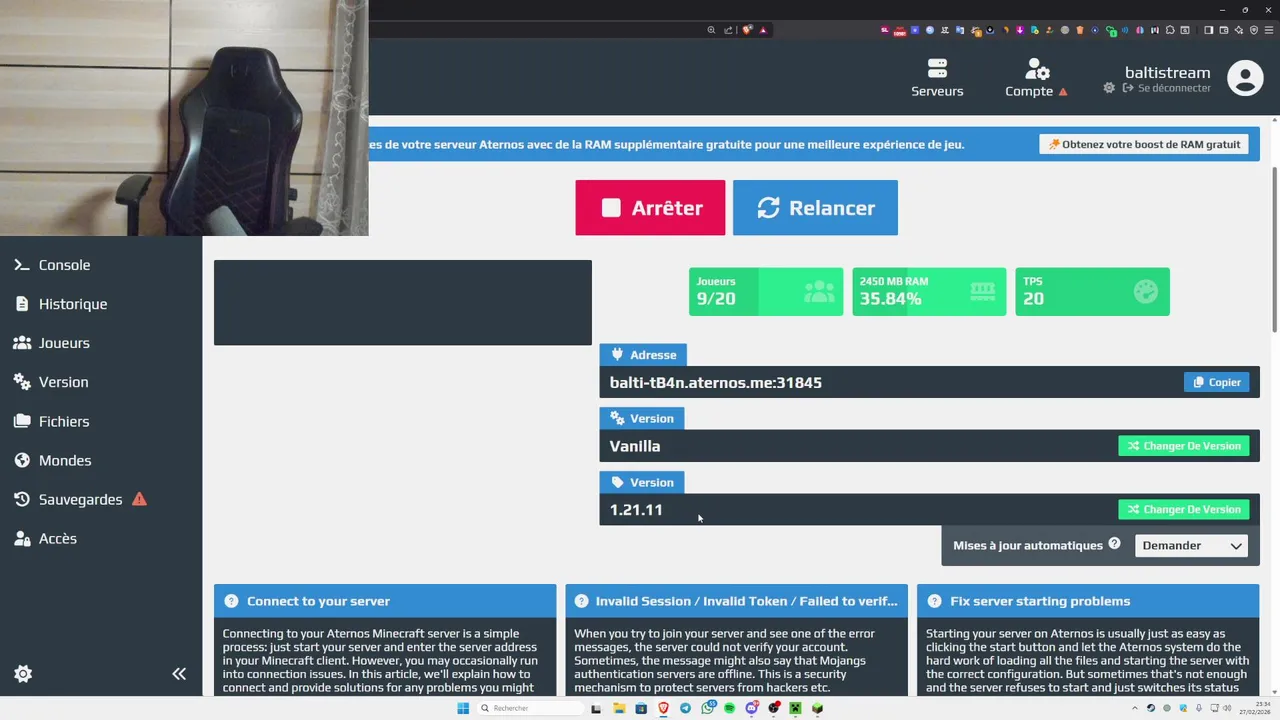Image resolution: width=1280 pixels, height=720 pixels.
Task: Click the Adresse label tab
Action: 643,355
